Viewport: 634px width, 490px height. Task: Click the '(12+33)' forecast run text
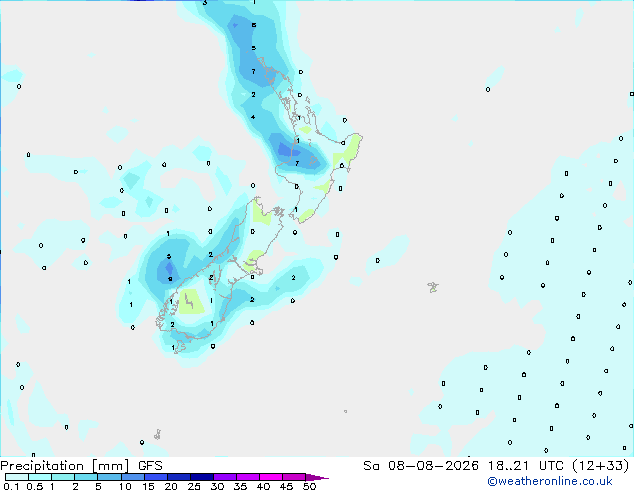pos(601,466)
